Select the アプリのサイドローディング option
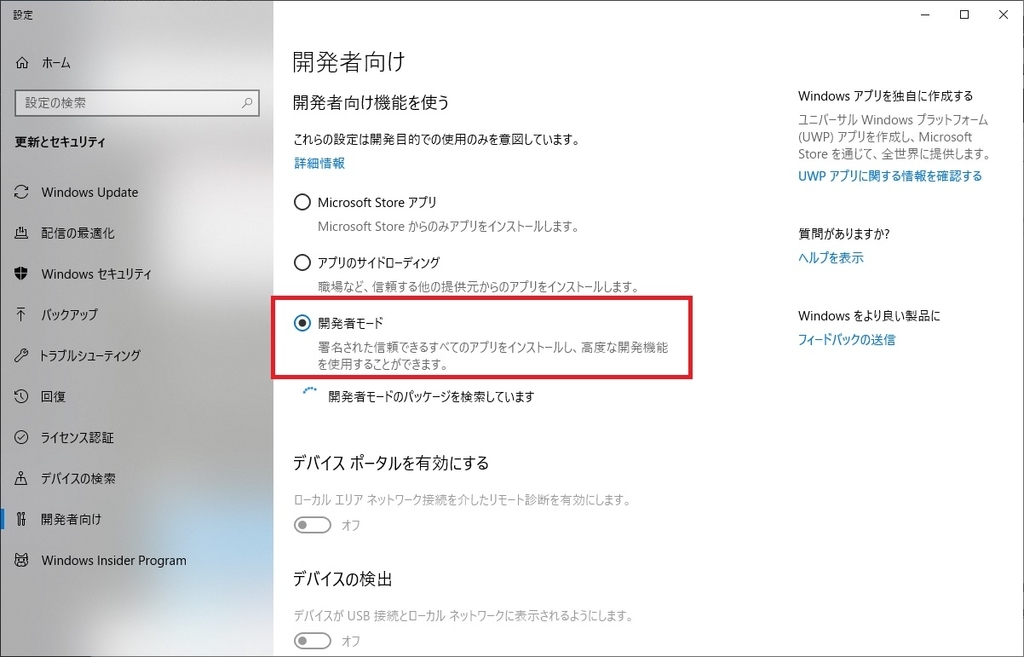The width and height of the screenshot is (1024, 657). coord(301,262)
